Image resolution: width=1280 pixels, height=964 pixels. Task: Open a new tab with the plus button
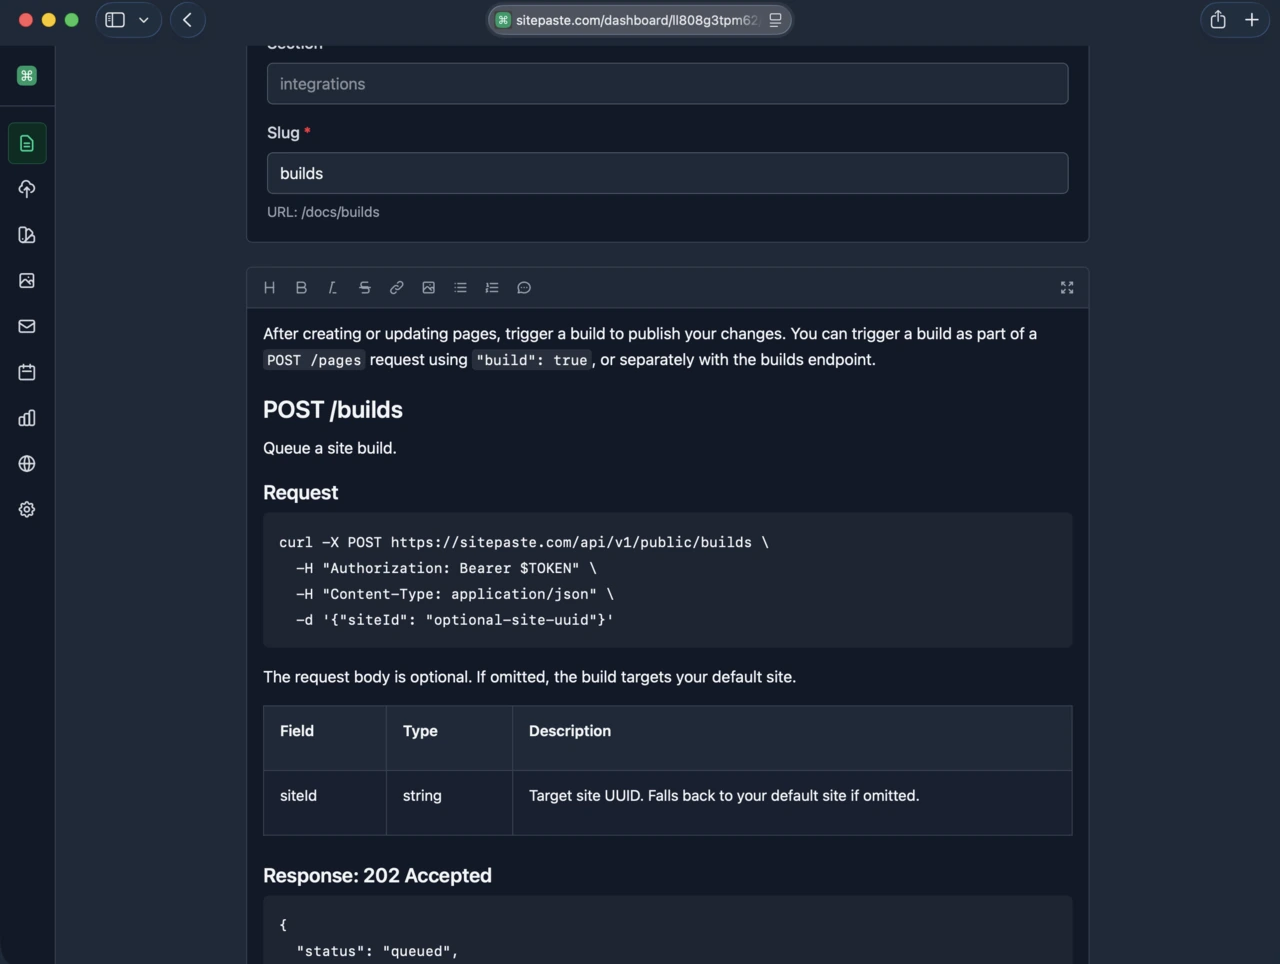click(1251, 20)
